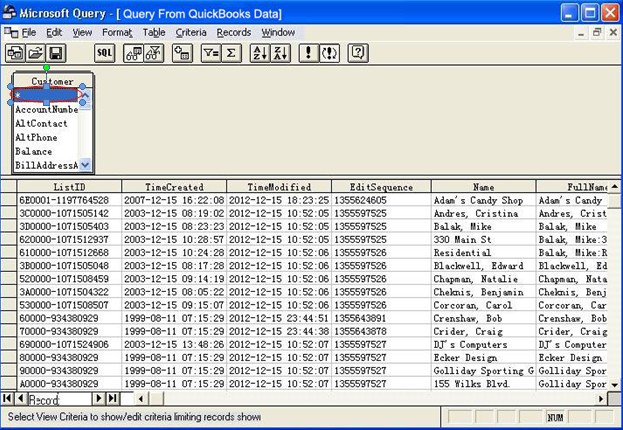Click horizontal scrollbar right arrow
Screen dimensions: 623x430
coord(601,398)
